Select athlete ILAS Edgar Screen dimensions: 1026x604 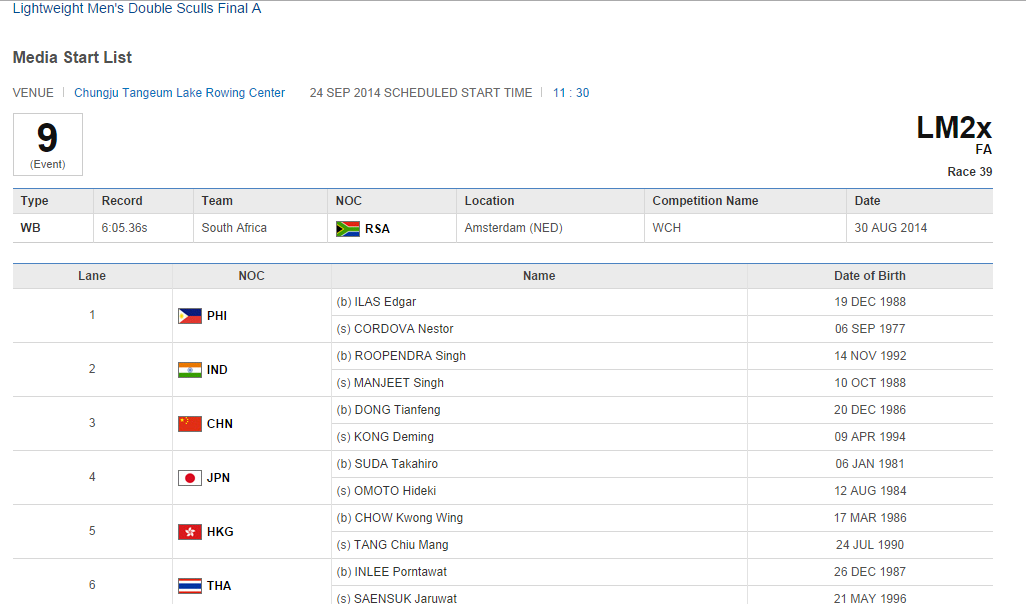[x=385, y=302]
